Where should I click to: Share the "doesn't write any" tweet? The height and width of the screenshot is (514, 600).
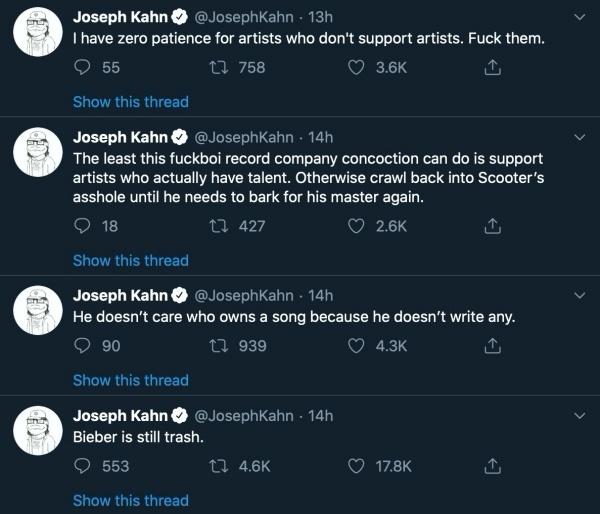pyautogui.click(x=491, y=346)
